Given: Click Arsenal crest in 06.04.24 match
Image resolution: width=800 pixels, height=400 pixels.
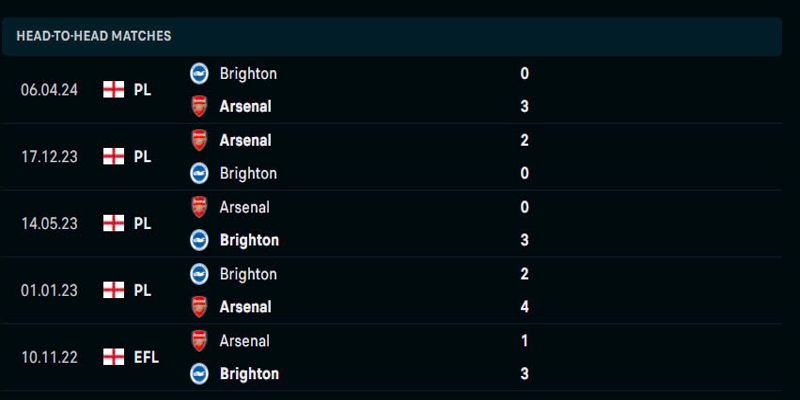Looking at the screenshot, I should coord(199,107).
